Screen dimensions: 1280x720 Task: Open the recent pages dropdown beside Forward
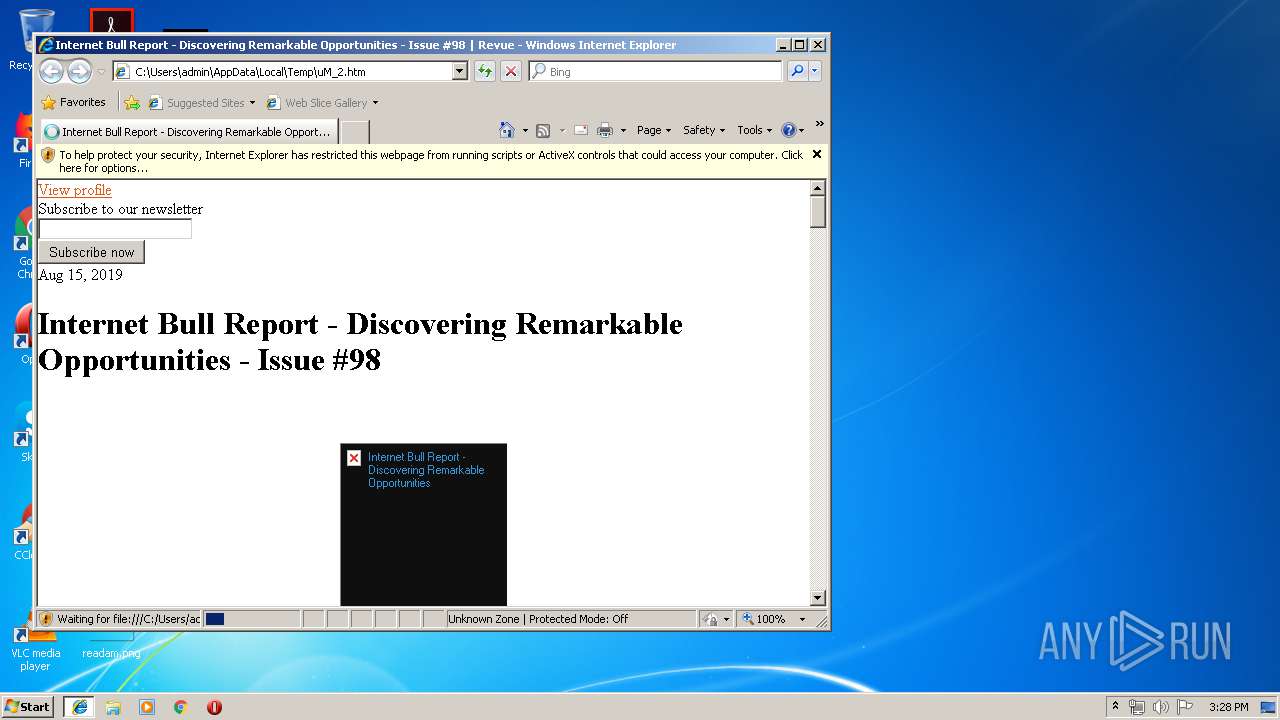tap(101, 72)
